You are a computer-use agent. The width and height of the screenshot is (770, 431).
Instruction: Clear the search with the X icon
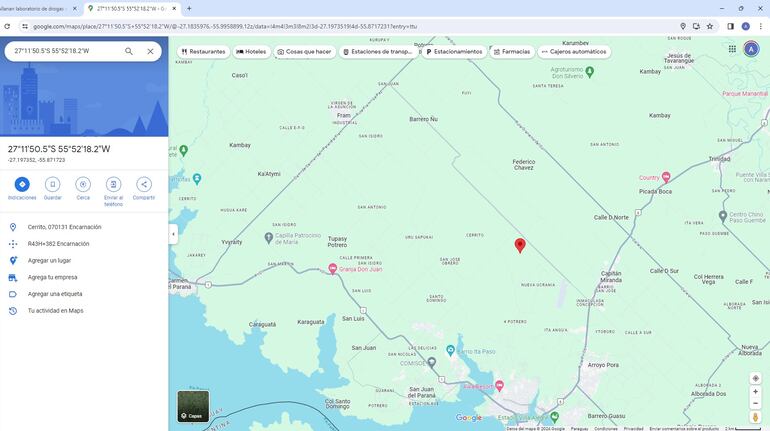pos(151,51)
